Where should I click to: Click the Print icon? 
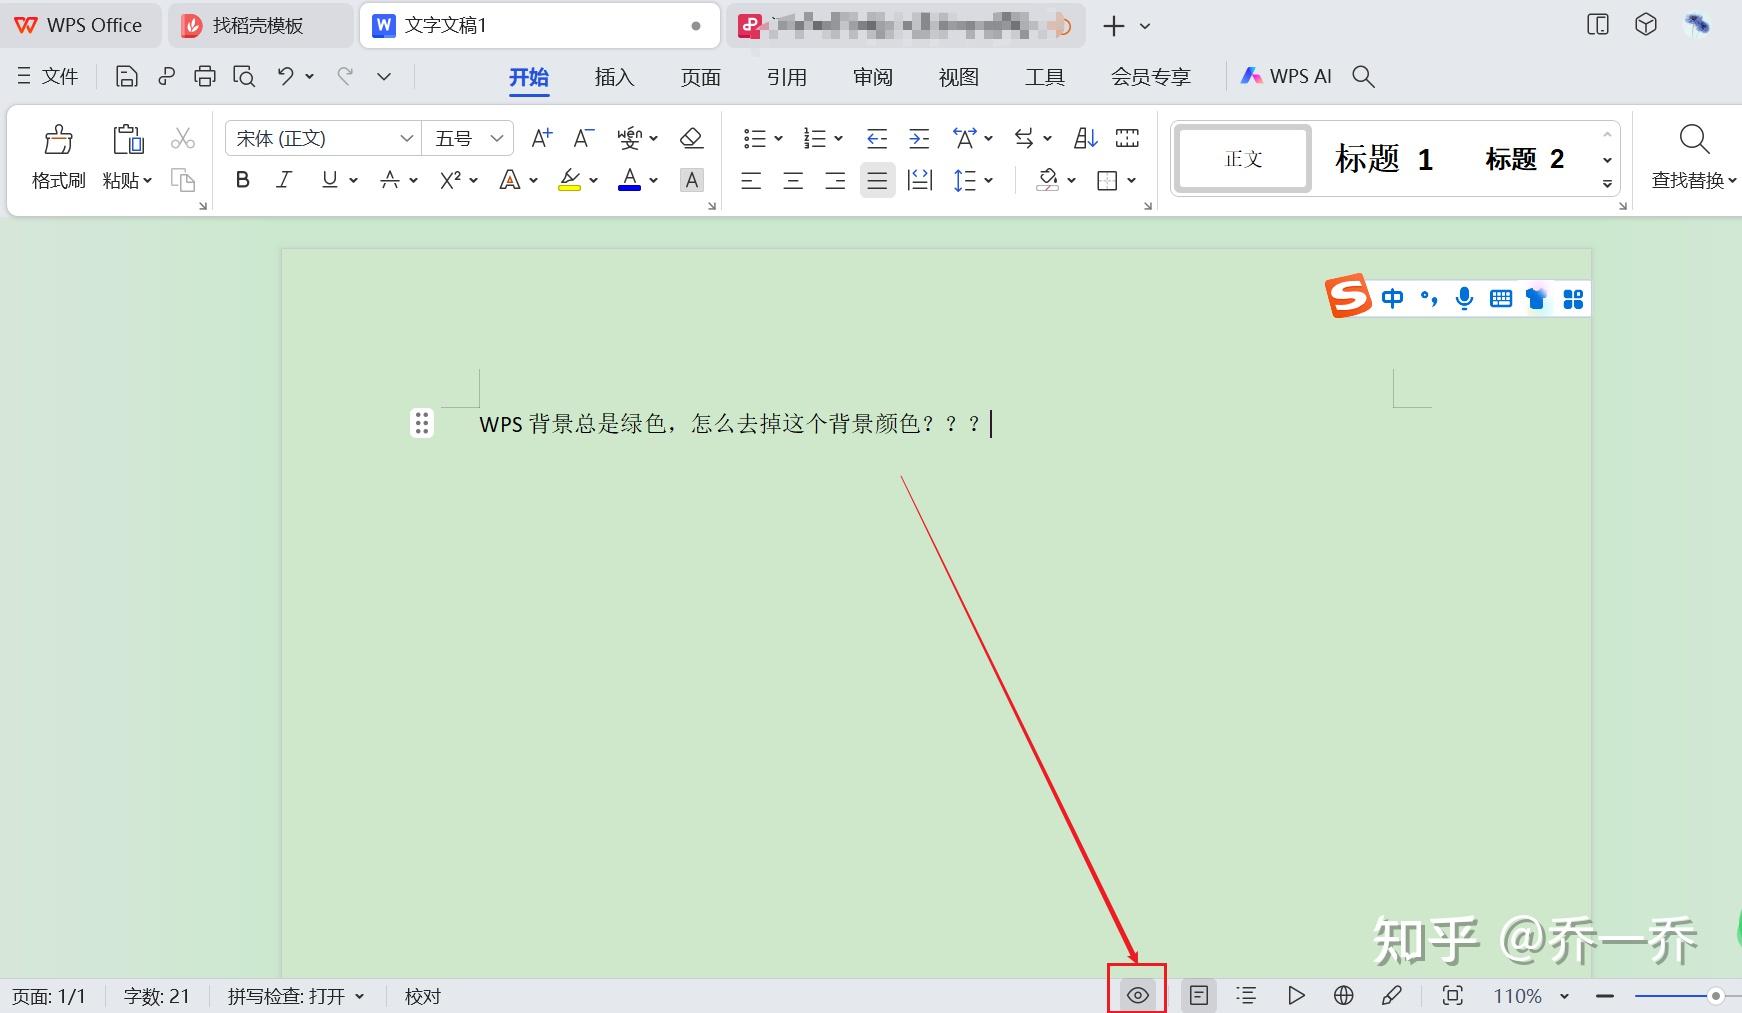click(x=204, y=76)
